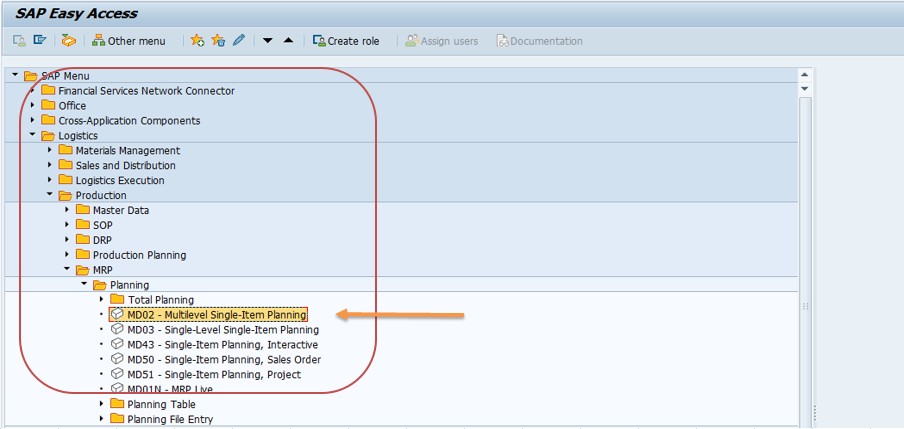904x429 pixels.
Task: Select the Master Data entry
Action: point(121,210)
